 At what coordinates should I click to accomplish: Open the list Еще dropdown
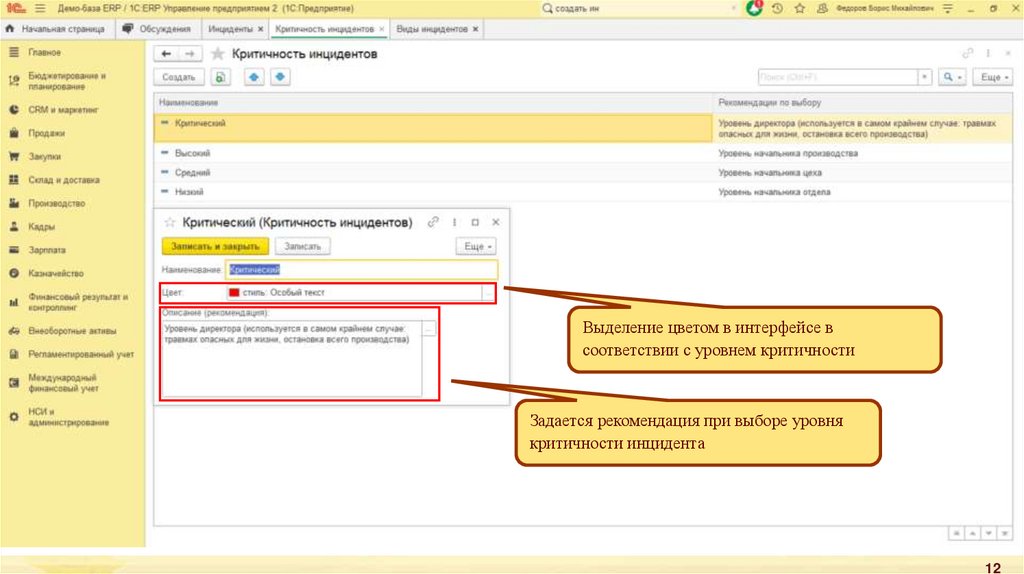(x=994, y=77)
